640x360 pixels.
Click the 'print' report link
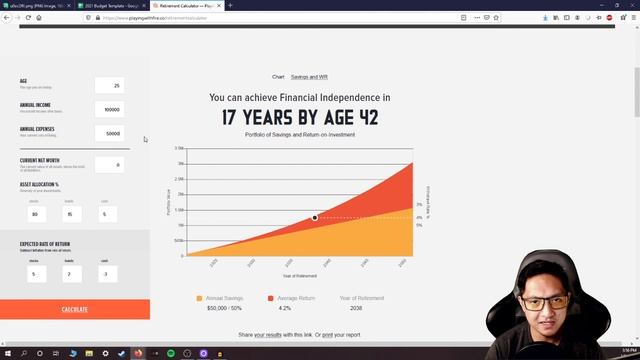327,335
